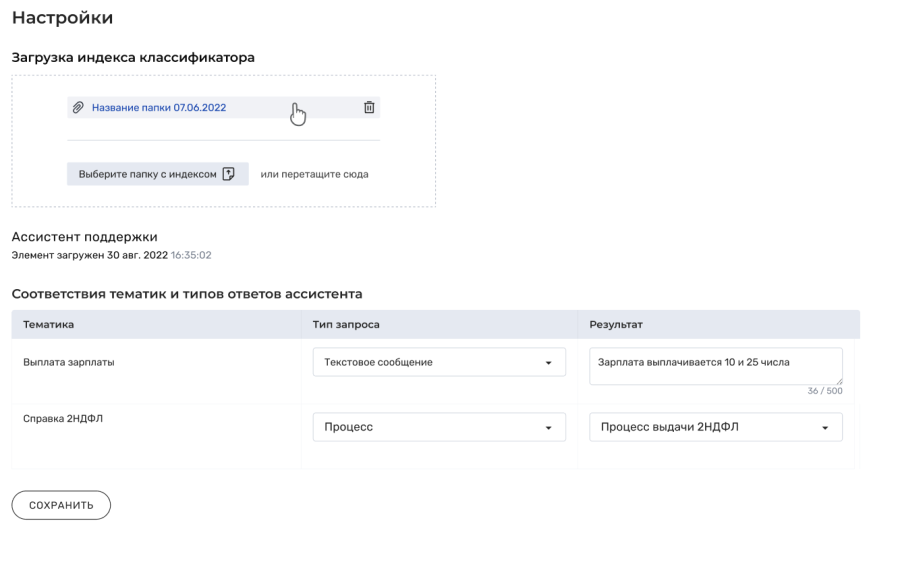The width and height of the screenshot is (900, 562).
Task: Click the text area resize handle corner
Action: [x=839, y=381]
